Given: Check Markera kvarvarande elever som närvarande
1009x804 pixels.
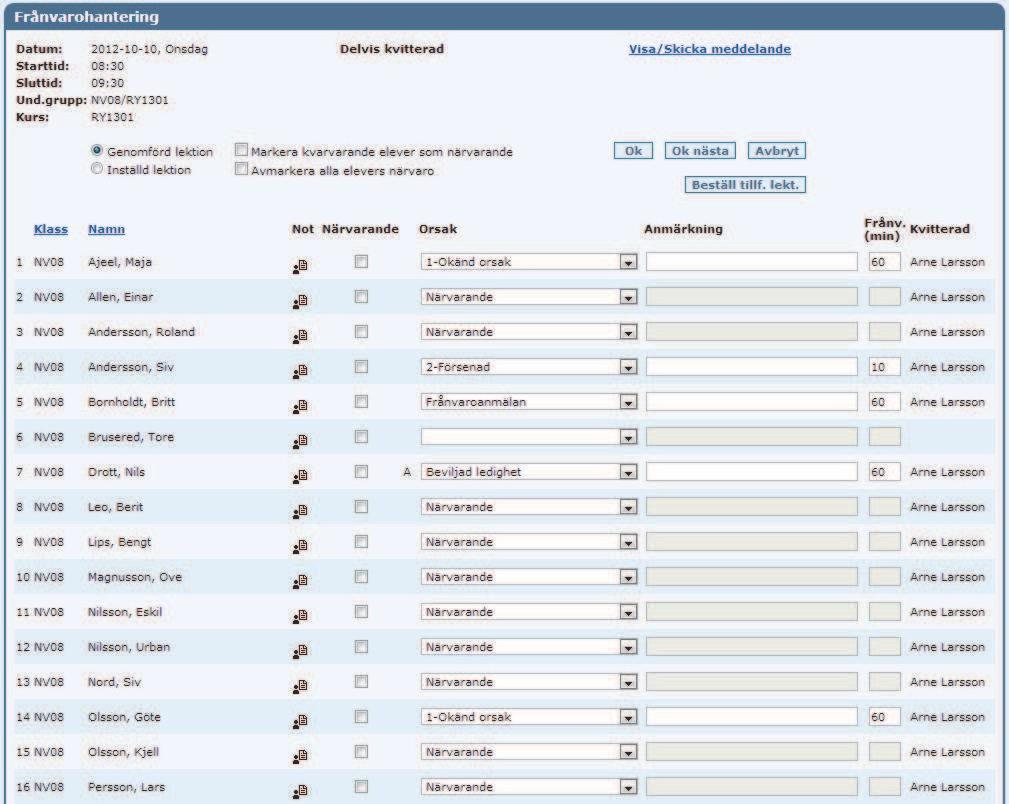Looking at the screenshot, I should [x=241, y=150].
